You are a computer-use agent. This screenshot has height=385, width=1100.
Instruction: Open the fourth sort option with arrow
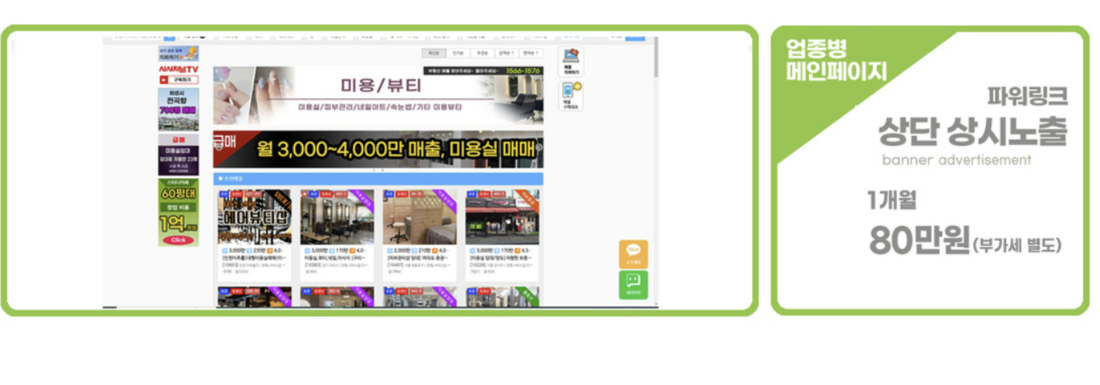tap(506, 53)
